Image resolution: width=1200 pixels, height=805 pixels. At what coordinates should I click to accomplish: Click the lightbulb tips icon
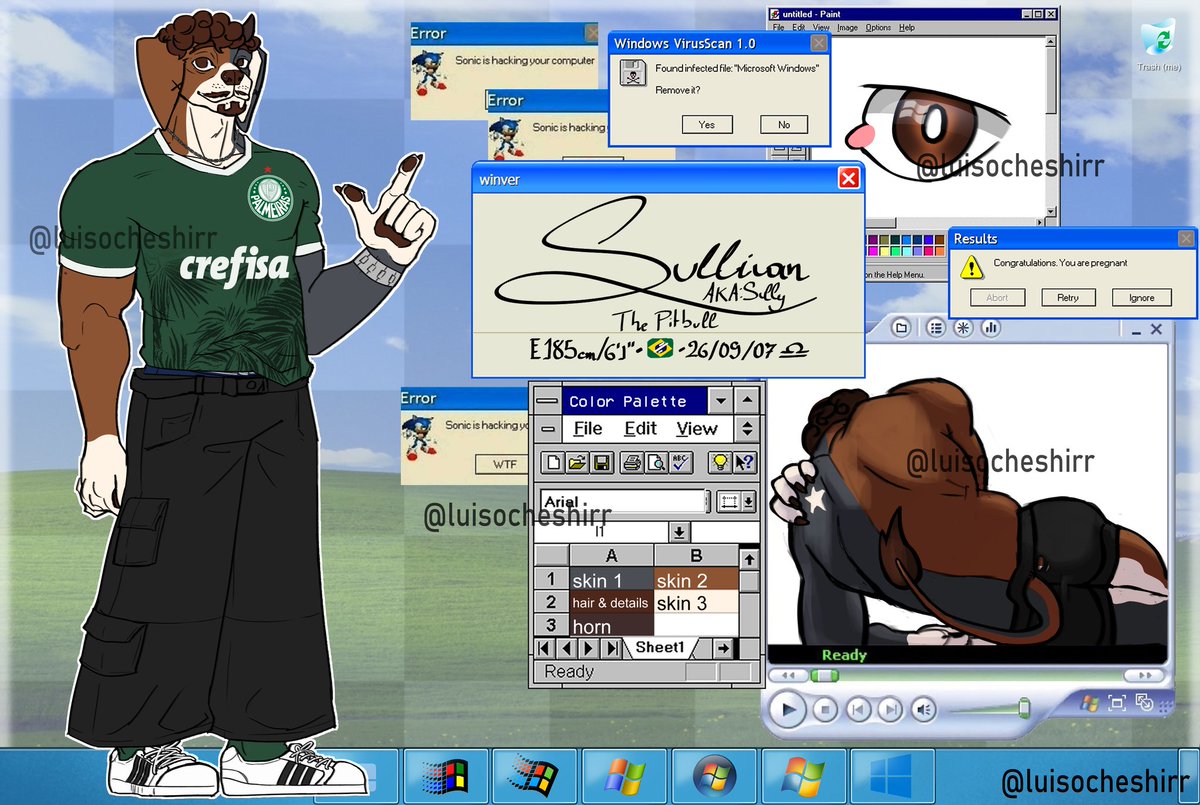tap(718, 462)
